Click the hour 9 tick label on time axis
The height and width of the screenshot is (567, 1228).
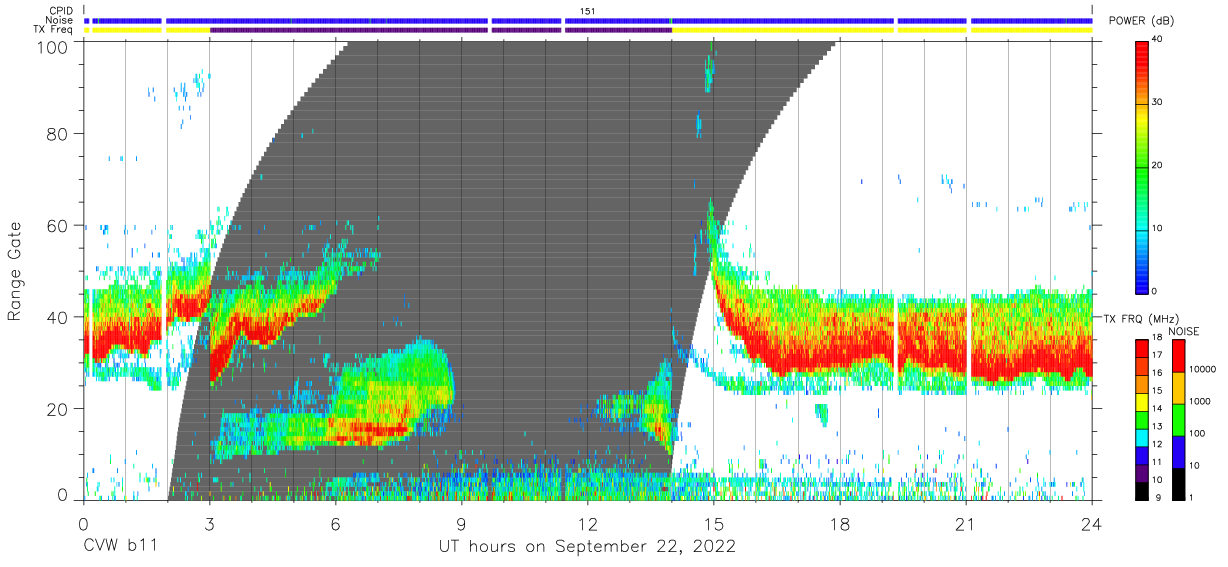pyautogui.click(x=461, y=523)
